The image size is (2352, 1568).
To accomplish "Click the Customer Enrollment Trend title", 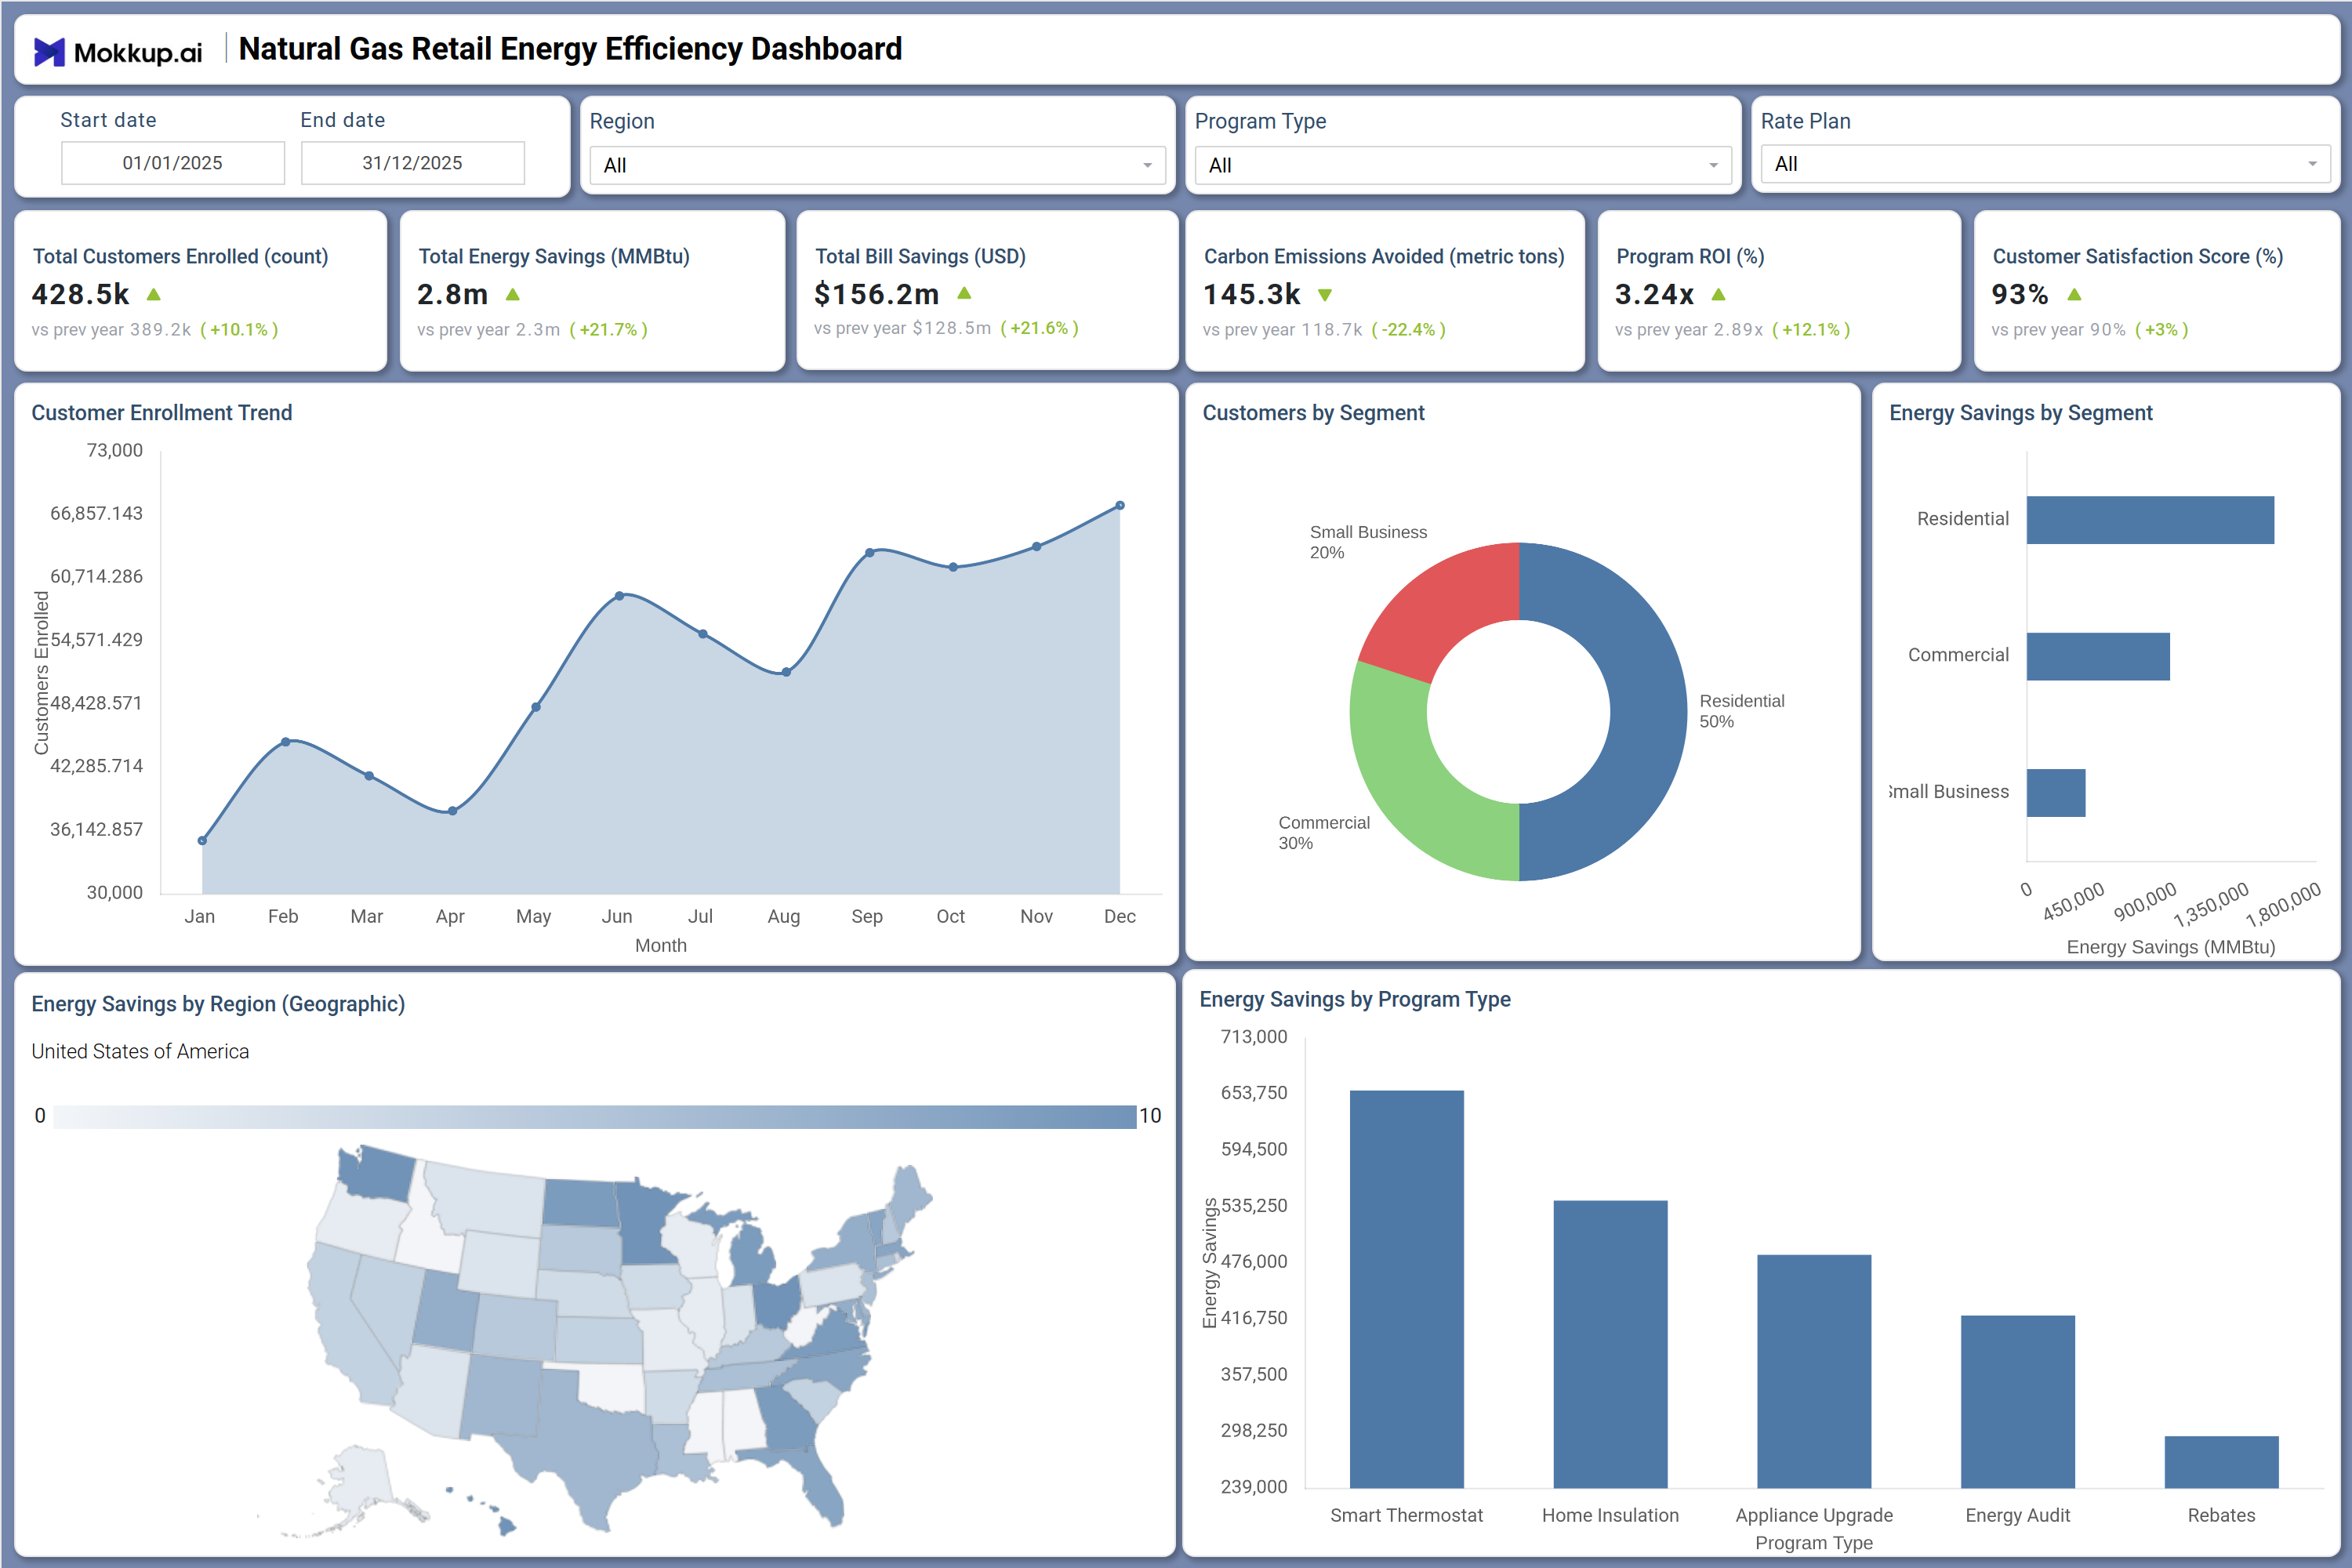I will pos(162,413).
